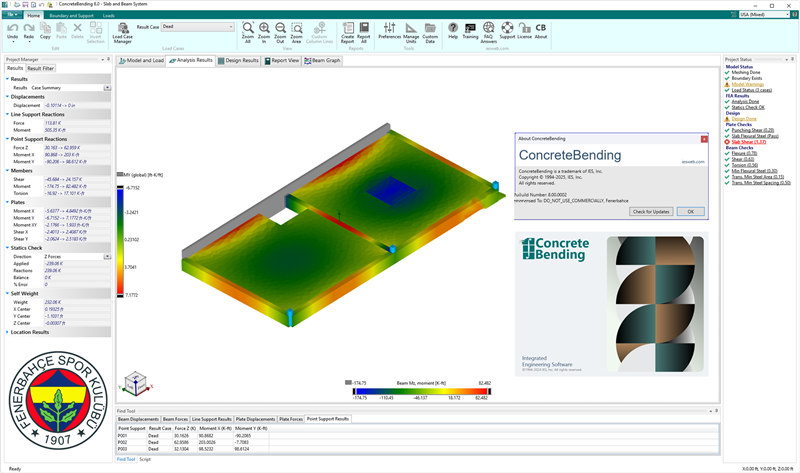Open FAQ Answers icon
This screenshot has width=800, height=473.
point(488,28)
